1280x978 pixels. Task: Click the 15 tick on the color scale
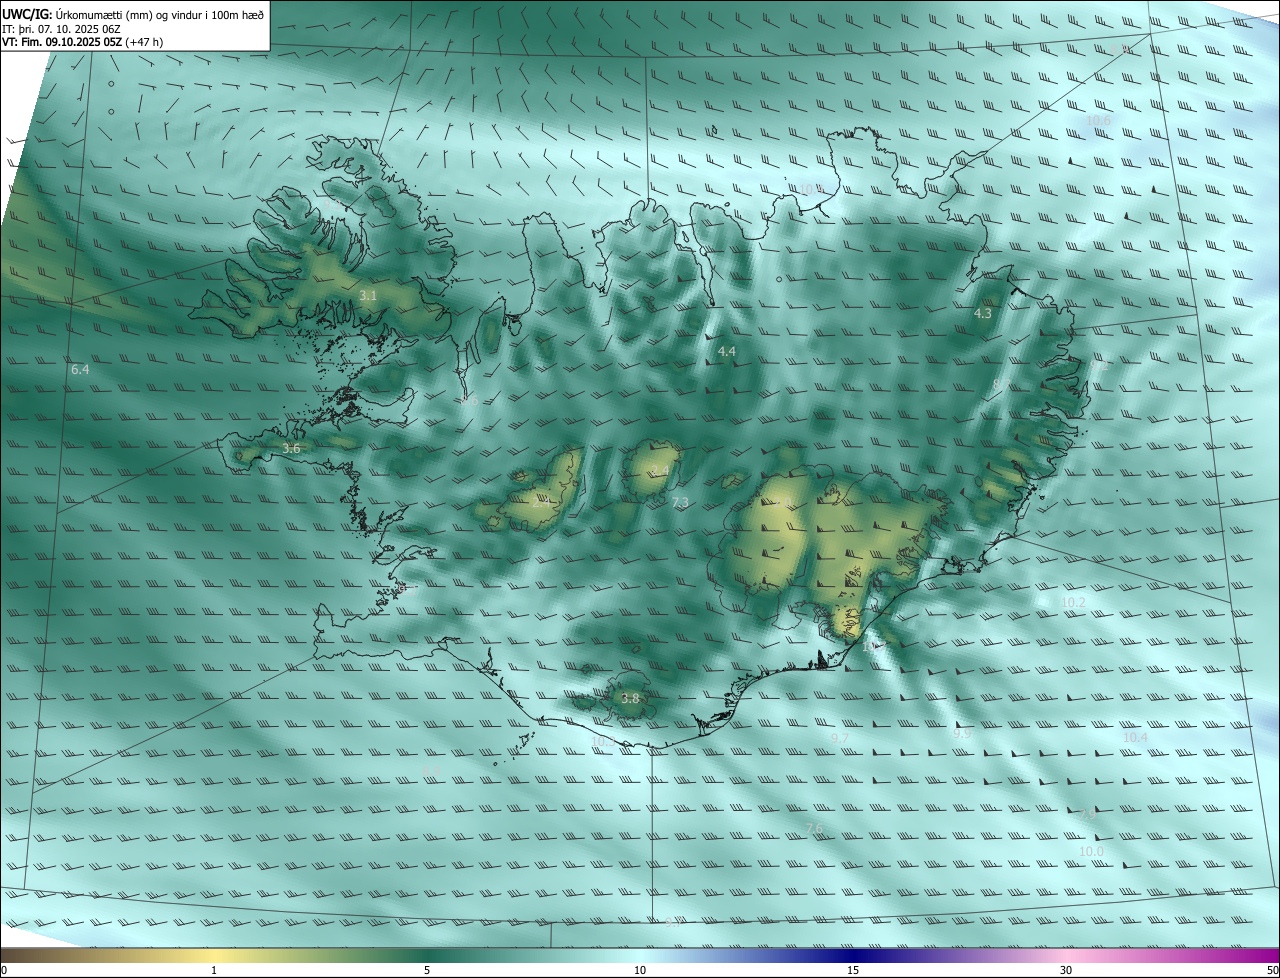point(853,971)
